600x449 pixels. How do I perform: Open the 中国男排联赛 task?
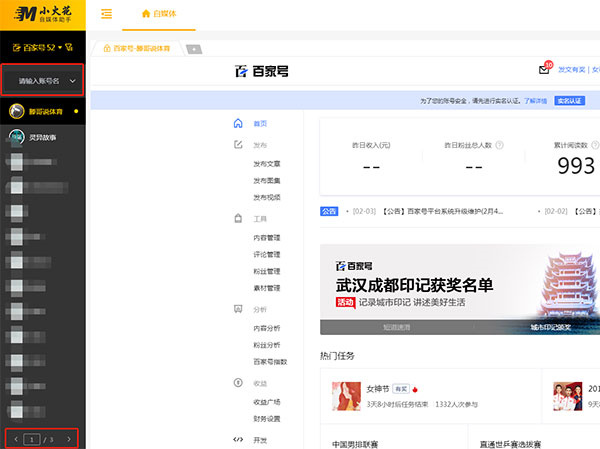tap(355, 444)
